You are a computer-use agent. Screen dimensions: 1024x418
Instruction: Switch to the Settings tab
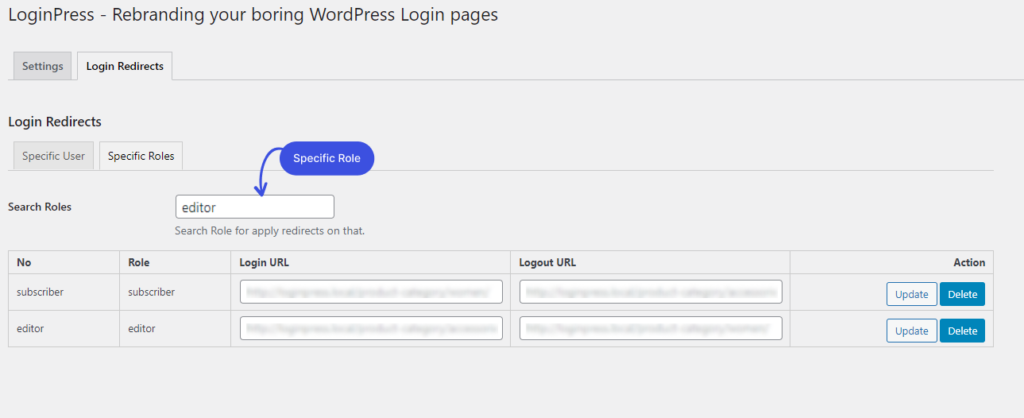click(42, 66)
